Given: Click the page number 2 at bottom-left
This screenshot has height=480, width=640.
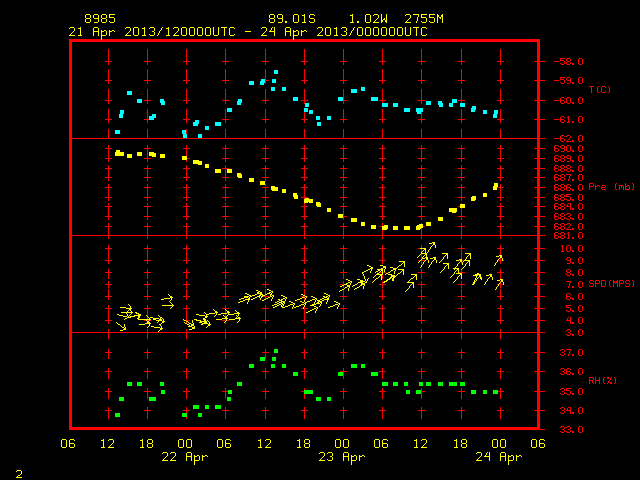Looking at the screenshot, I should pos(19,474).
